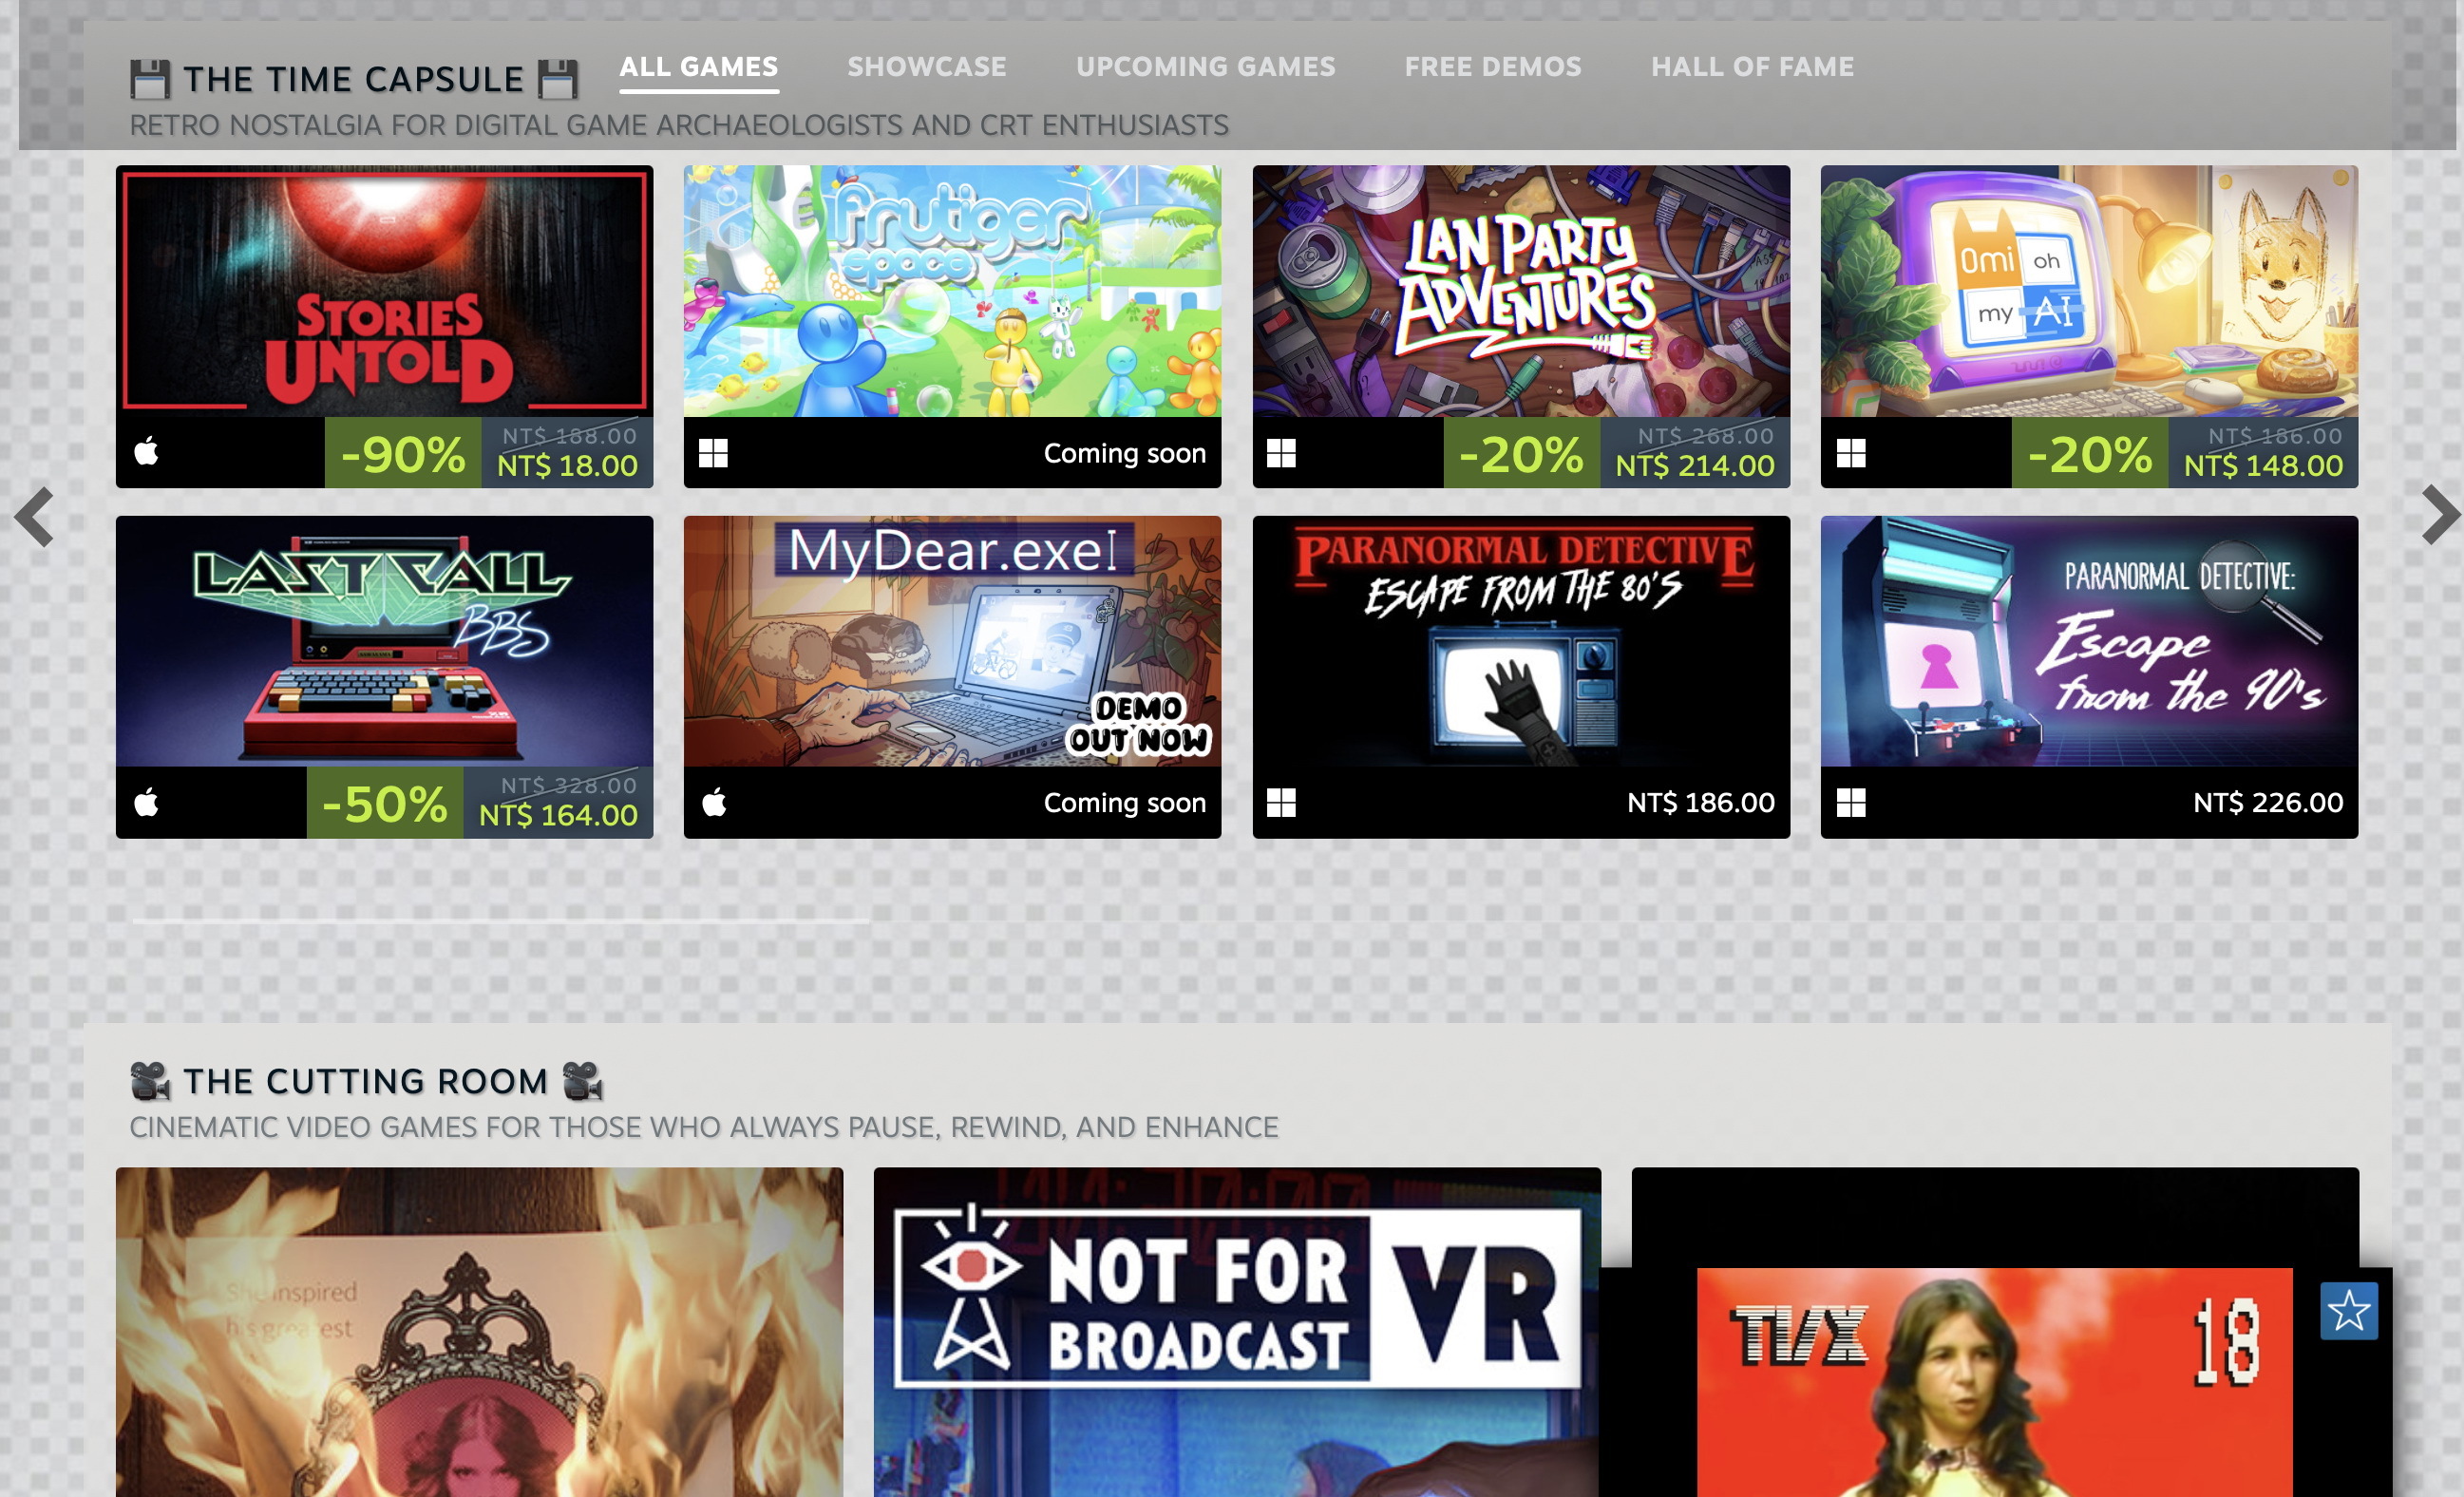Open the Frutiger Space game artwork
The height and width of the screenshot is (1497, 2464).
(x=952, y=291)
